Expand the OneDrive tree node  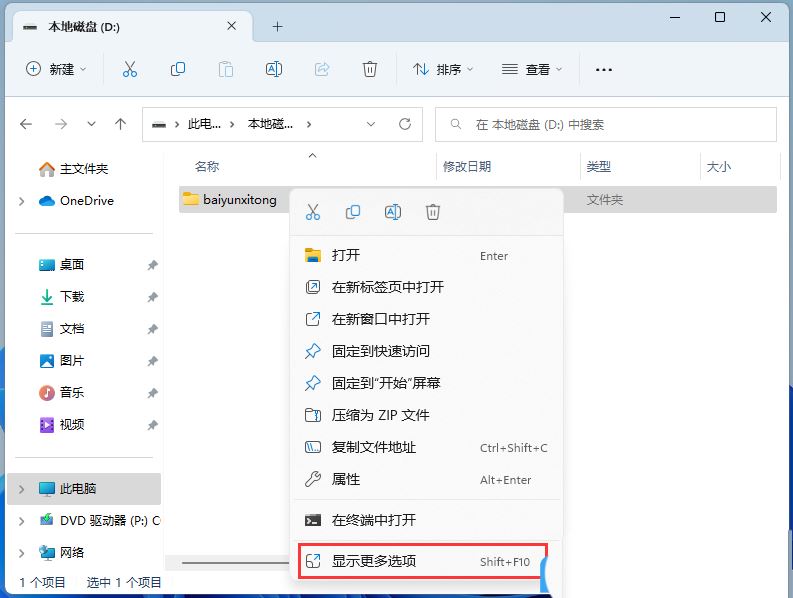coord(22,201)
